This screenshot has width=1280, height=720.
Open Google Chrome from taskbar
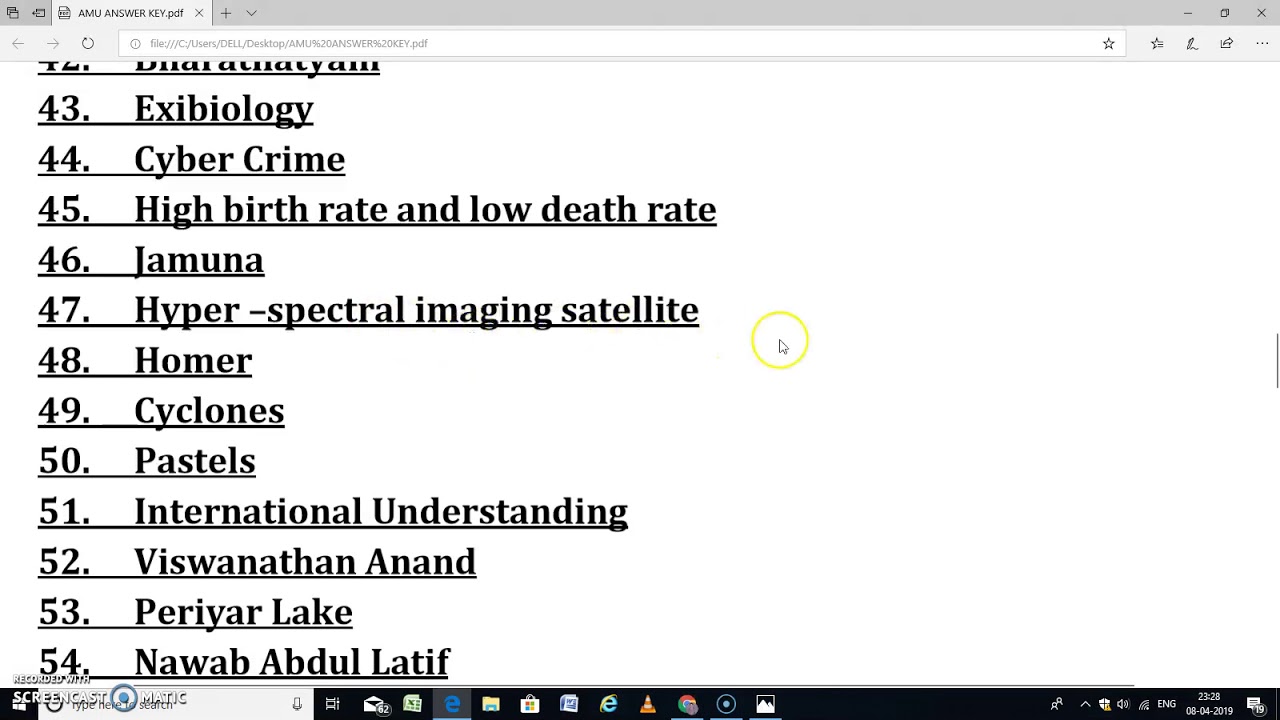click(x=687, y=705)
